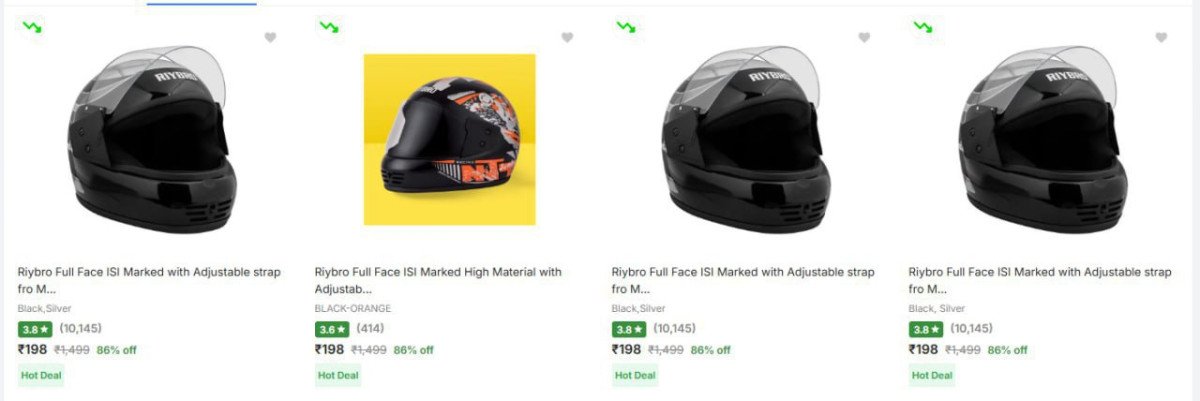
Task: Click price-drop arrow icon on fourth helmet
Action: pos(922,27)
